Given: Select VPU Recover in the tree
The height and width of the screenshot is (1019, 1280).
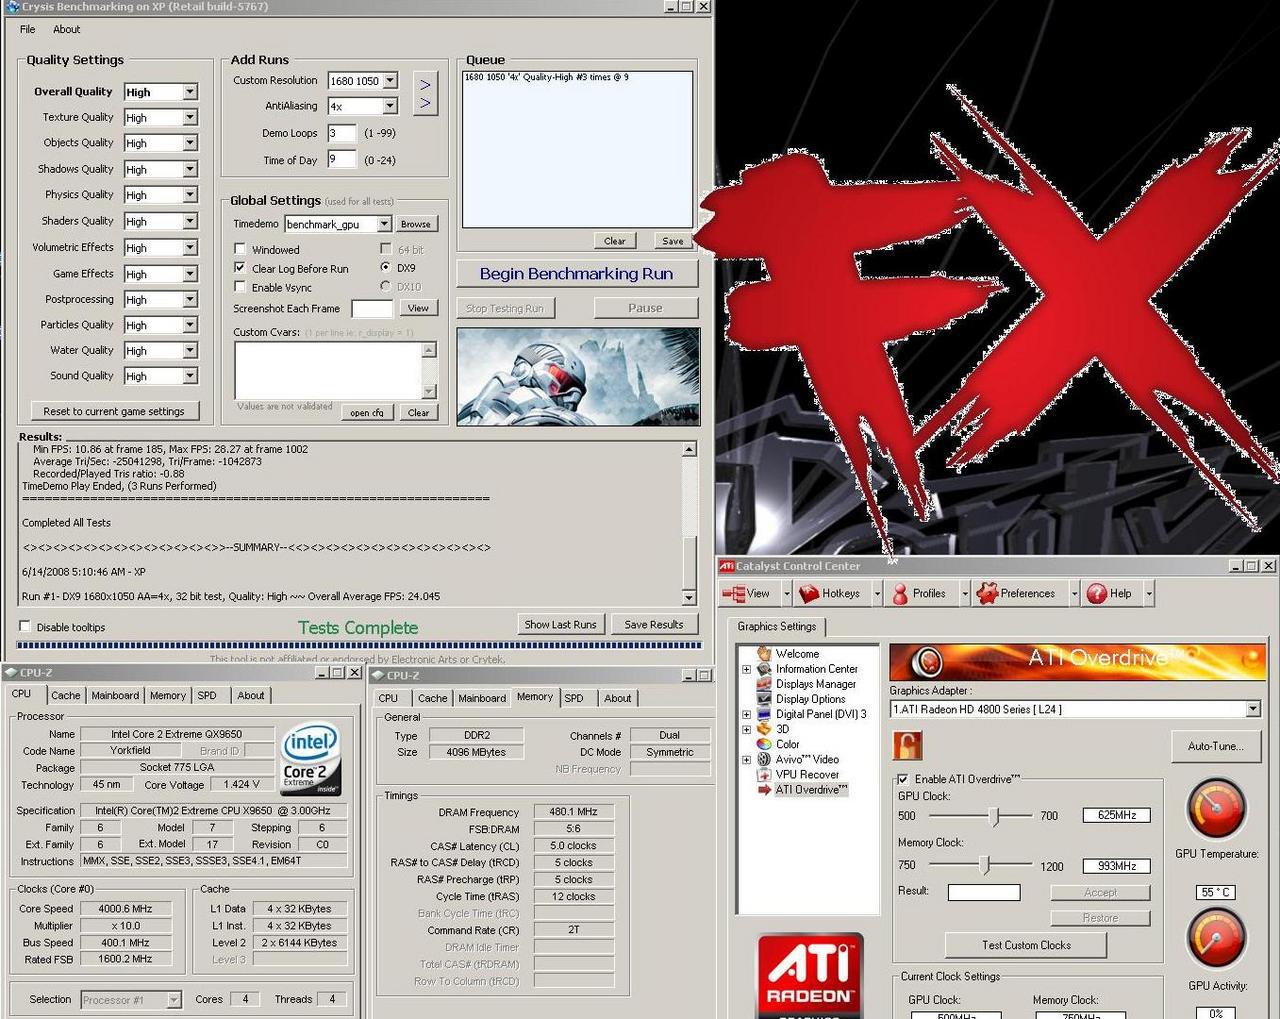Looking at the screenshot, I should click(x=807, y=774).
